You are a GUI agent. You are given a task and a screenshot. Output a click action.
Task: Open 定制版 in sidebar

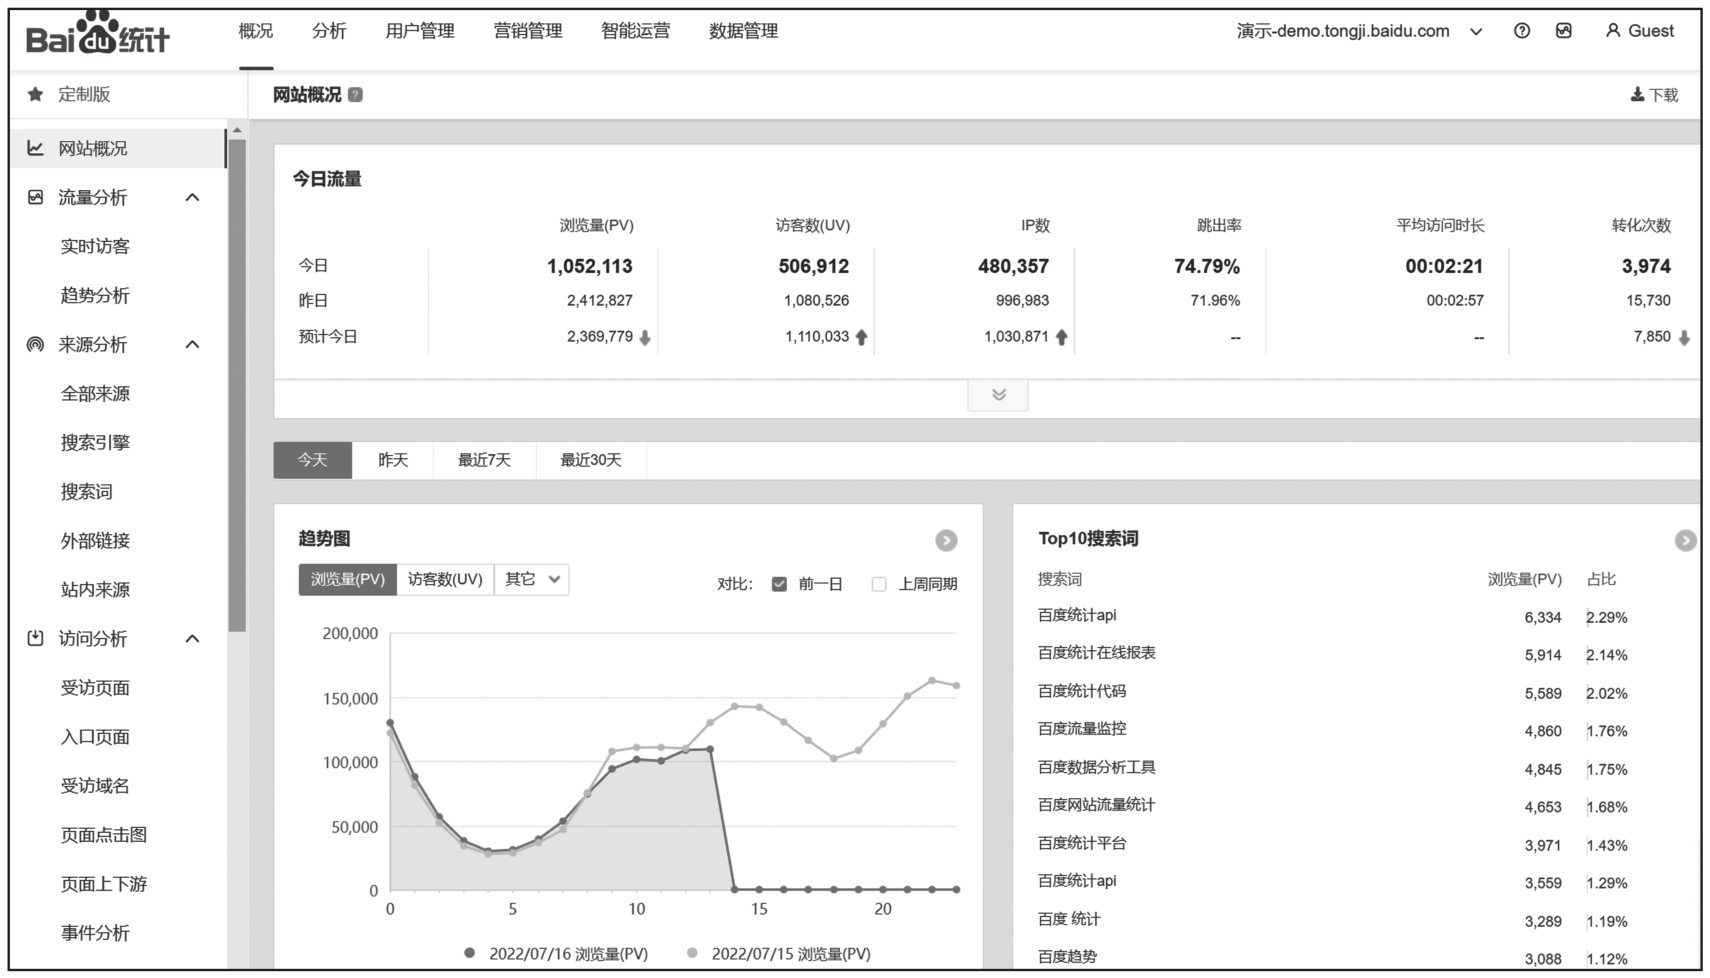point(84,94)
